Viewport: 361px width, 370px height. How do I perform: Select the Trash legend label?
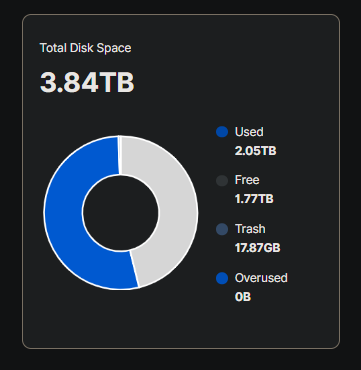point(250,229)
